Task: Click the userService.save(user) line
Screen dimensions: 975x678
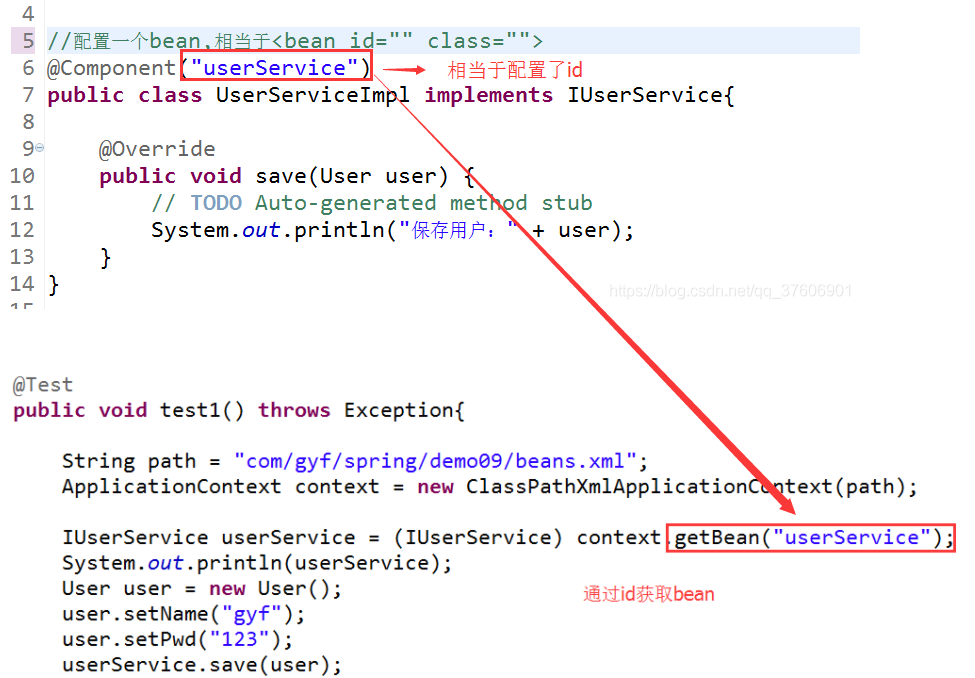Action: (x=202, y=665)
